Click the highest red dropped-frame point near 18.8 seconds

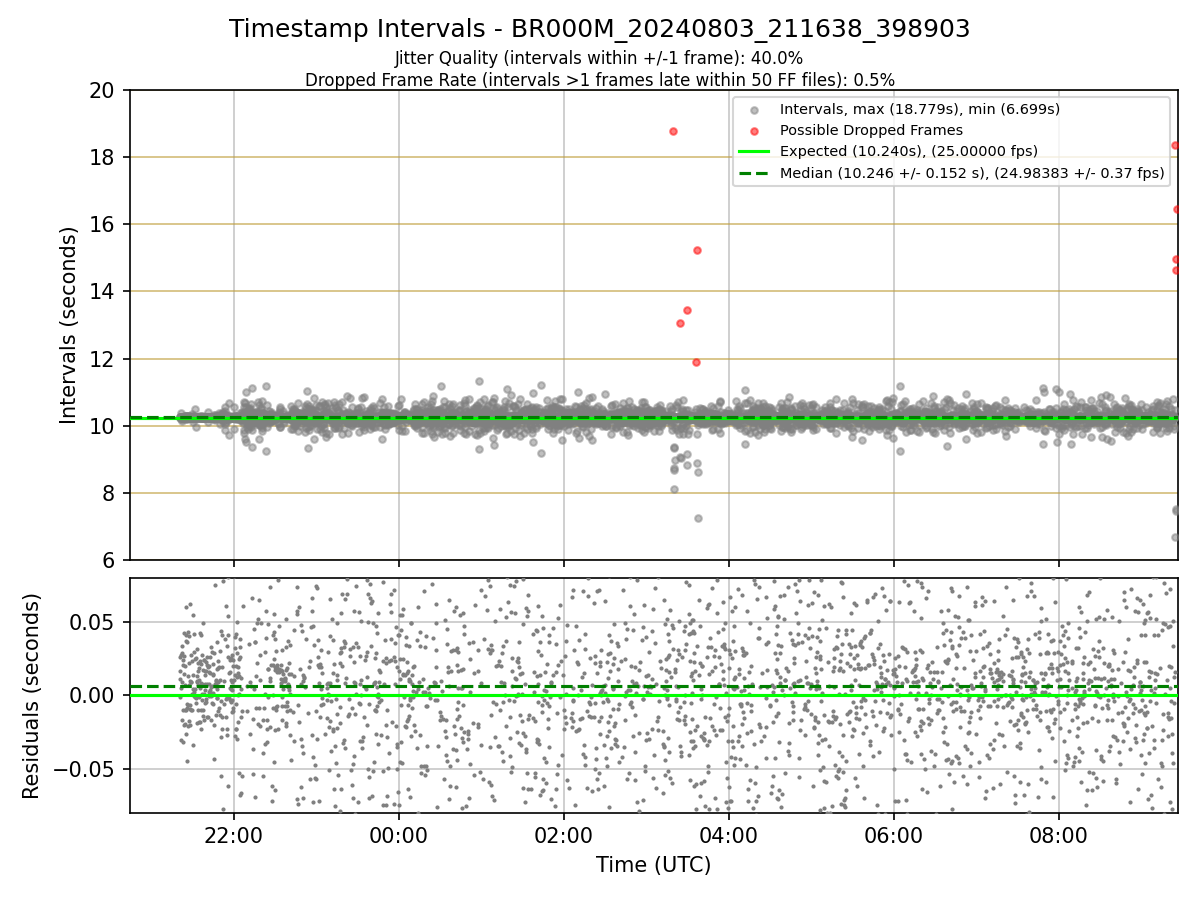tap(673, 131)
